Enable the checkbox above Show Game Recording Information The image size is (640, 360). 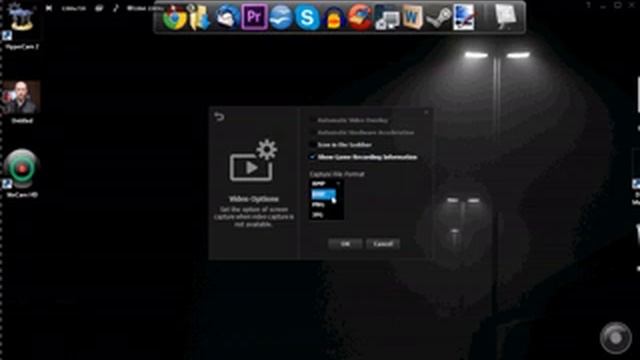coord(313,145)
